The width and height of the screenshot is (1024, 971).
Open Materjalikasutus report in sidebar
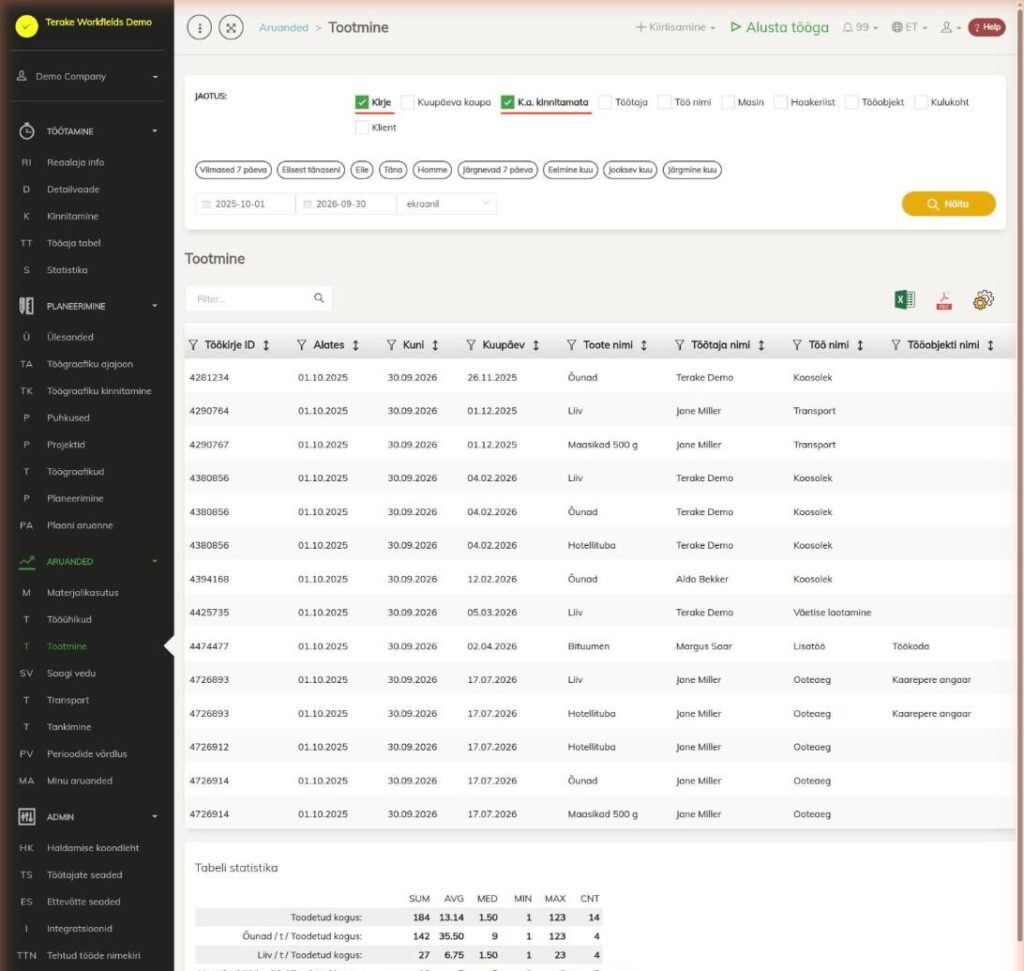point(82,593)
